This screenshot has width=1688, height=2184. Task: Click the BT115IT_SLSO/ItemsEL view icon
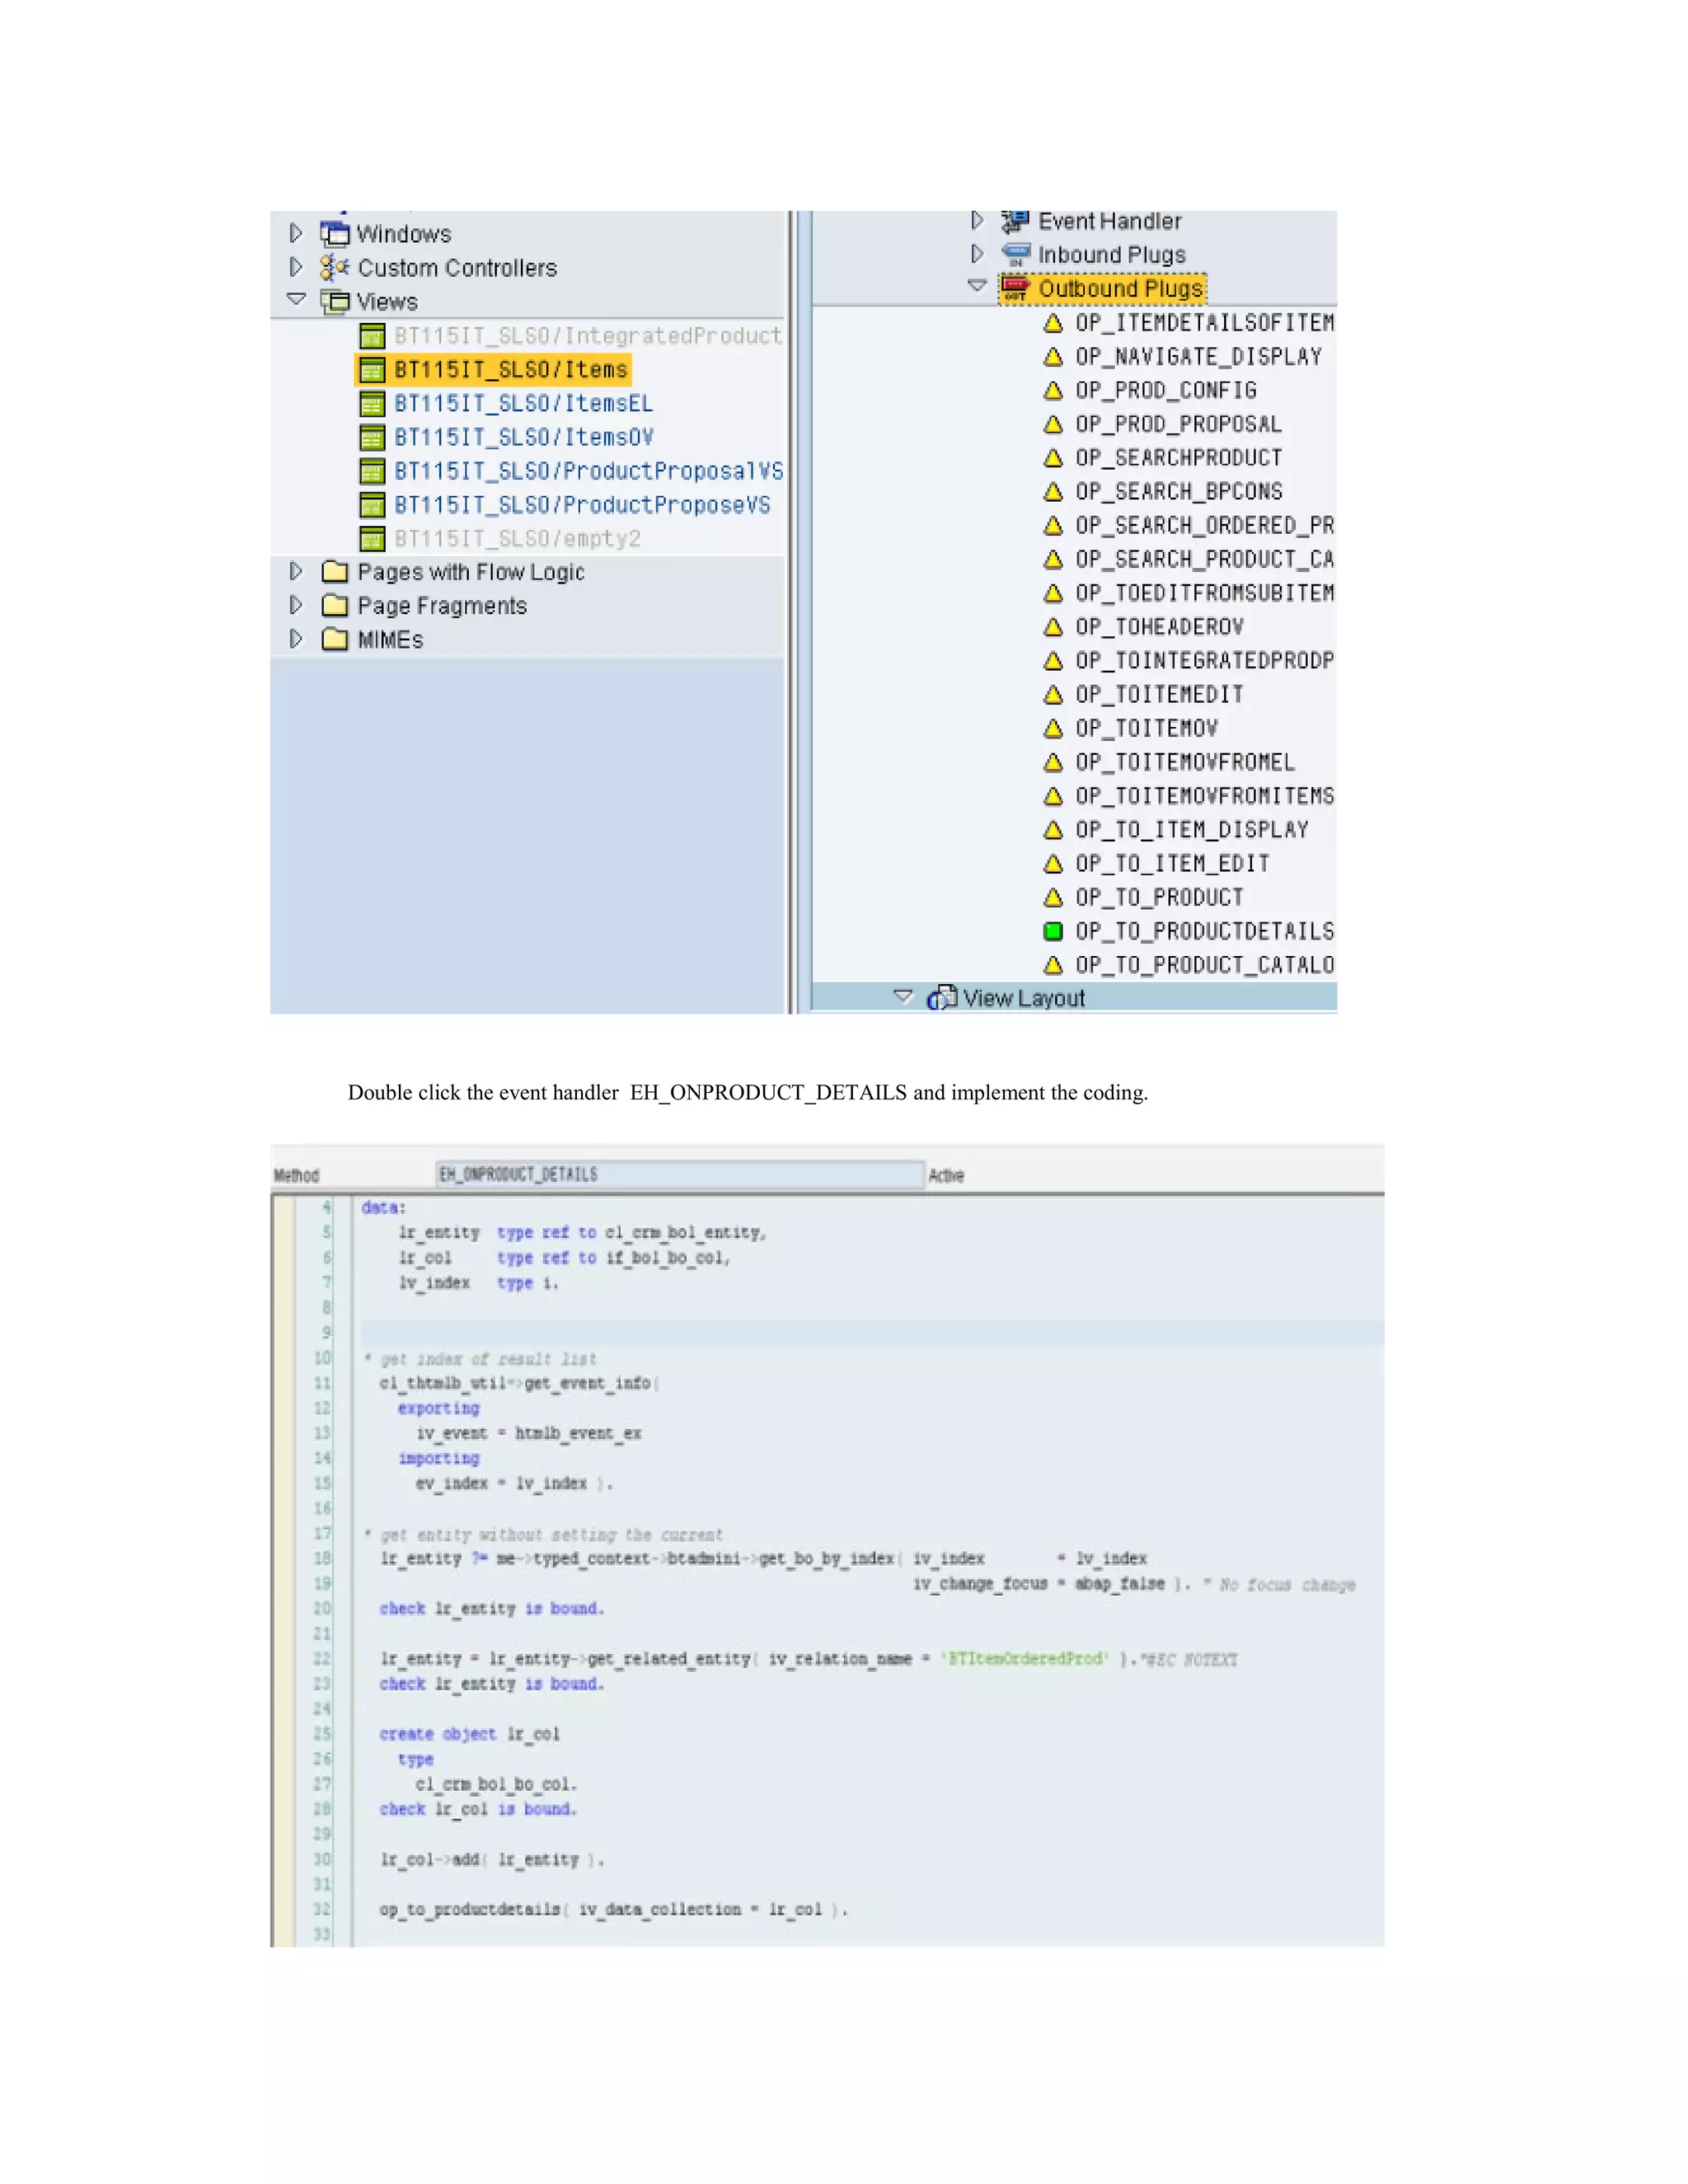[x=372, y=404]
